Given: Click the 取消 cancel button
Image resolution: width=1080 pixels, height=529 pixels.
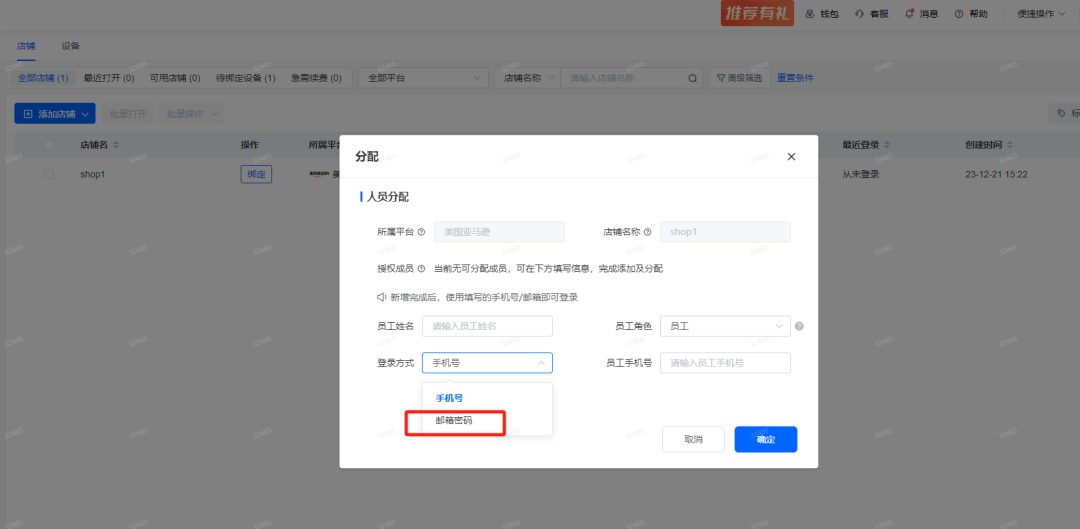Looking at the screenshot, I should pyautogui.click(x=693, y=439).
